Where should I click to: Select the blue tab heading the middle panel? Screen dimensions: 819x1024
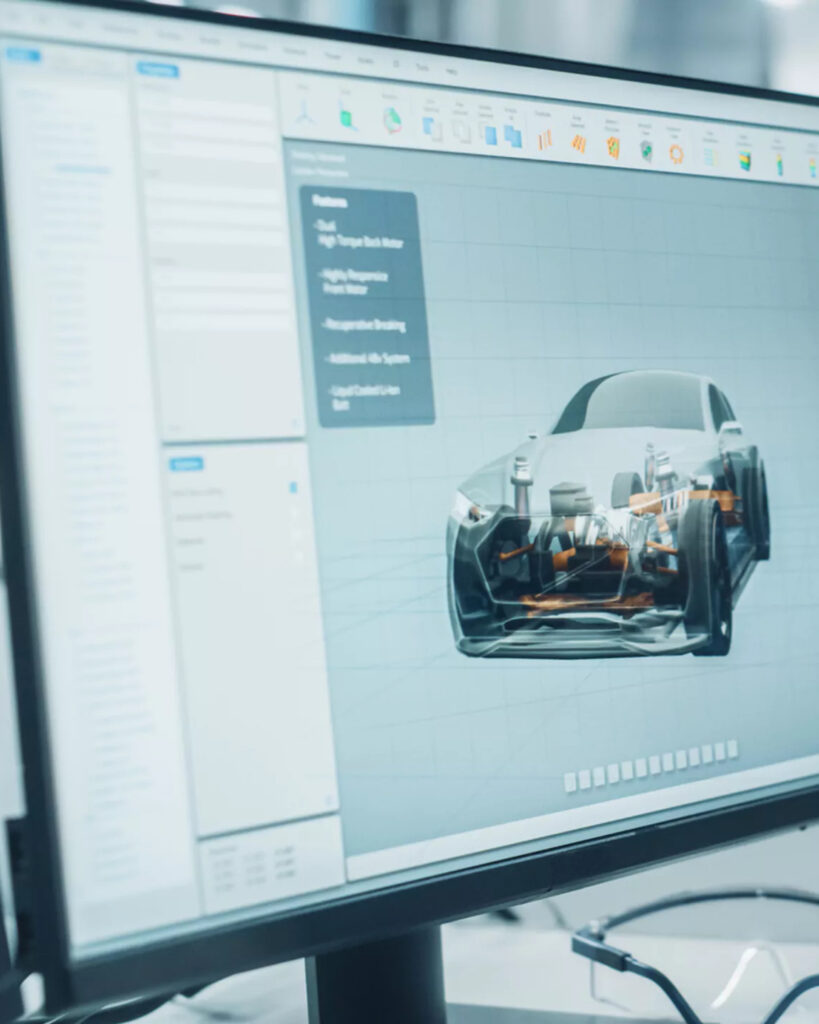157,69
